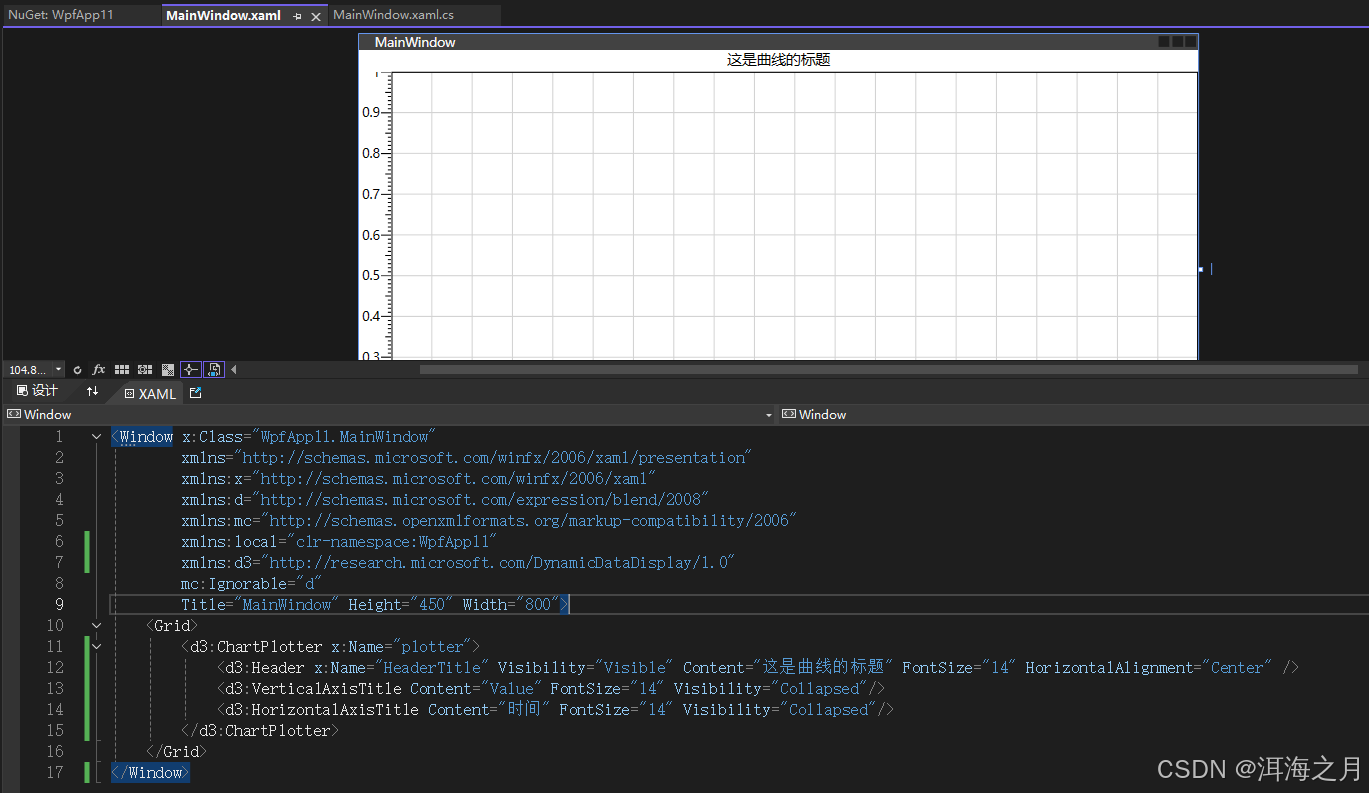Click the swap panes arrows icon
This screenshot has height=793, width=1369.
tap(92, 392)
